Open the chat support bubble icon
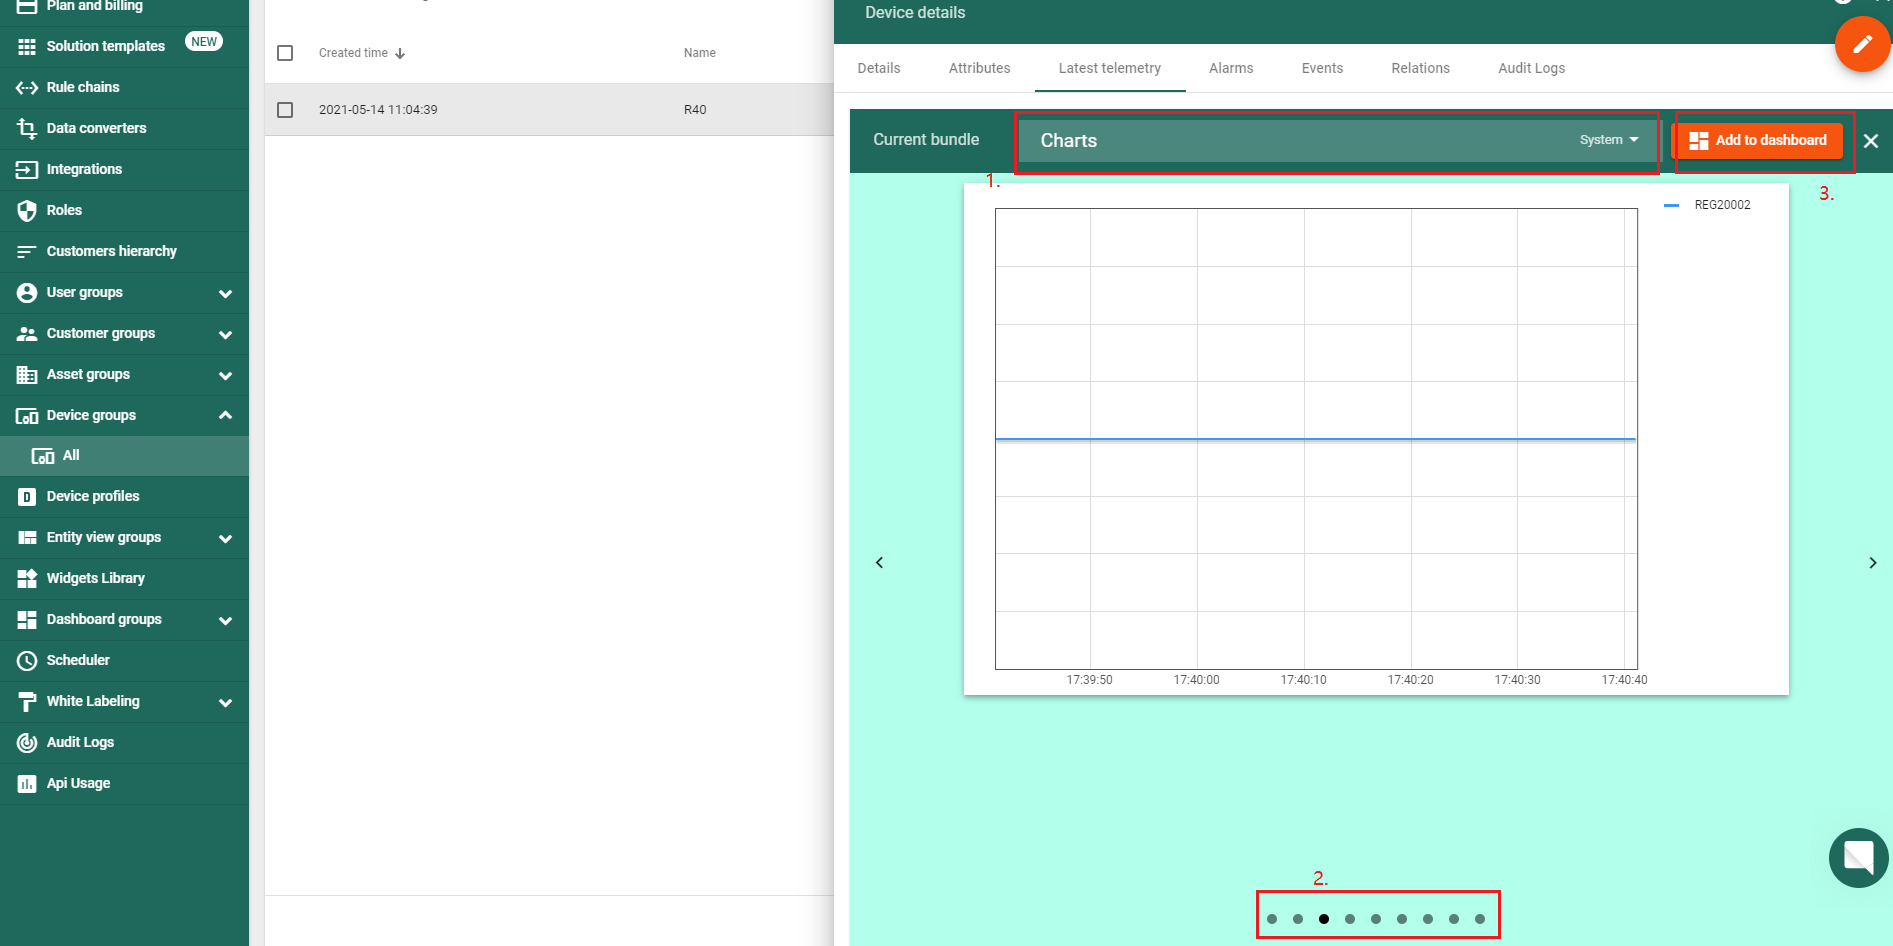The width and height of the screenshot is (1893, 946). 1858,857
